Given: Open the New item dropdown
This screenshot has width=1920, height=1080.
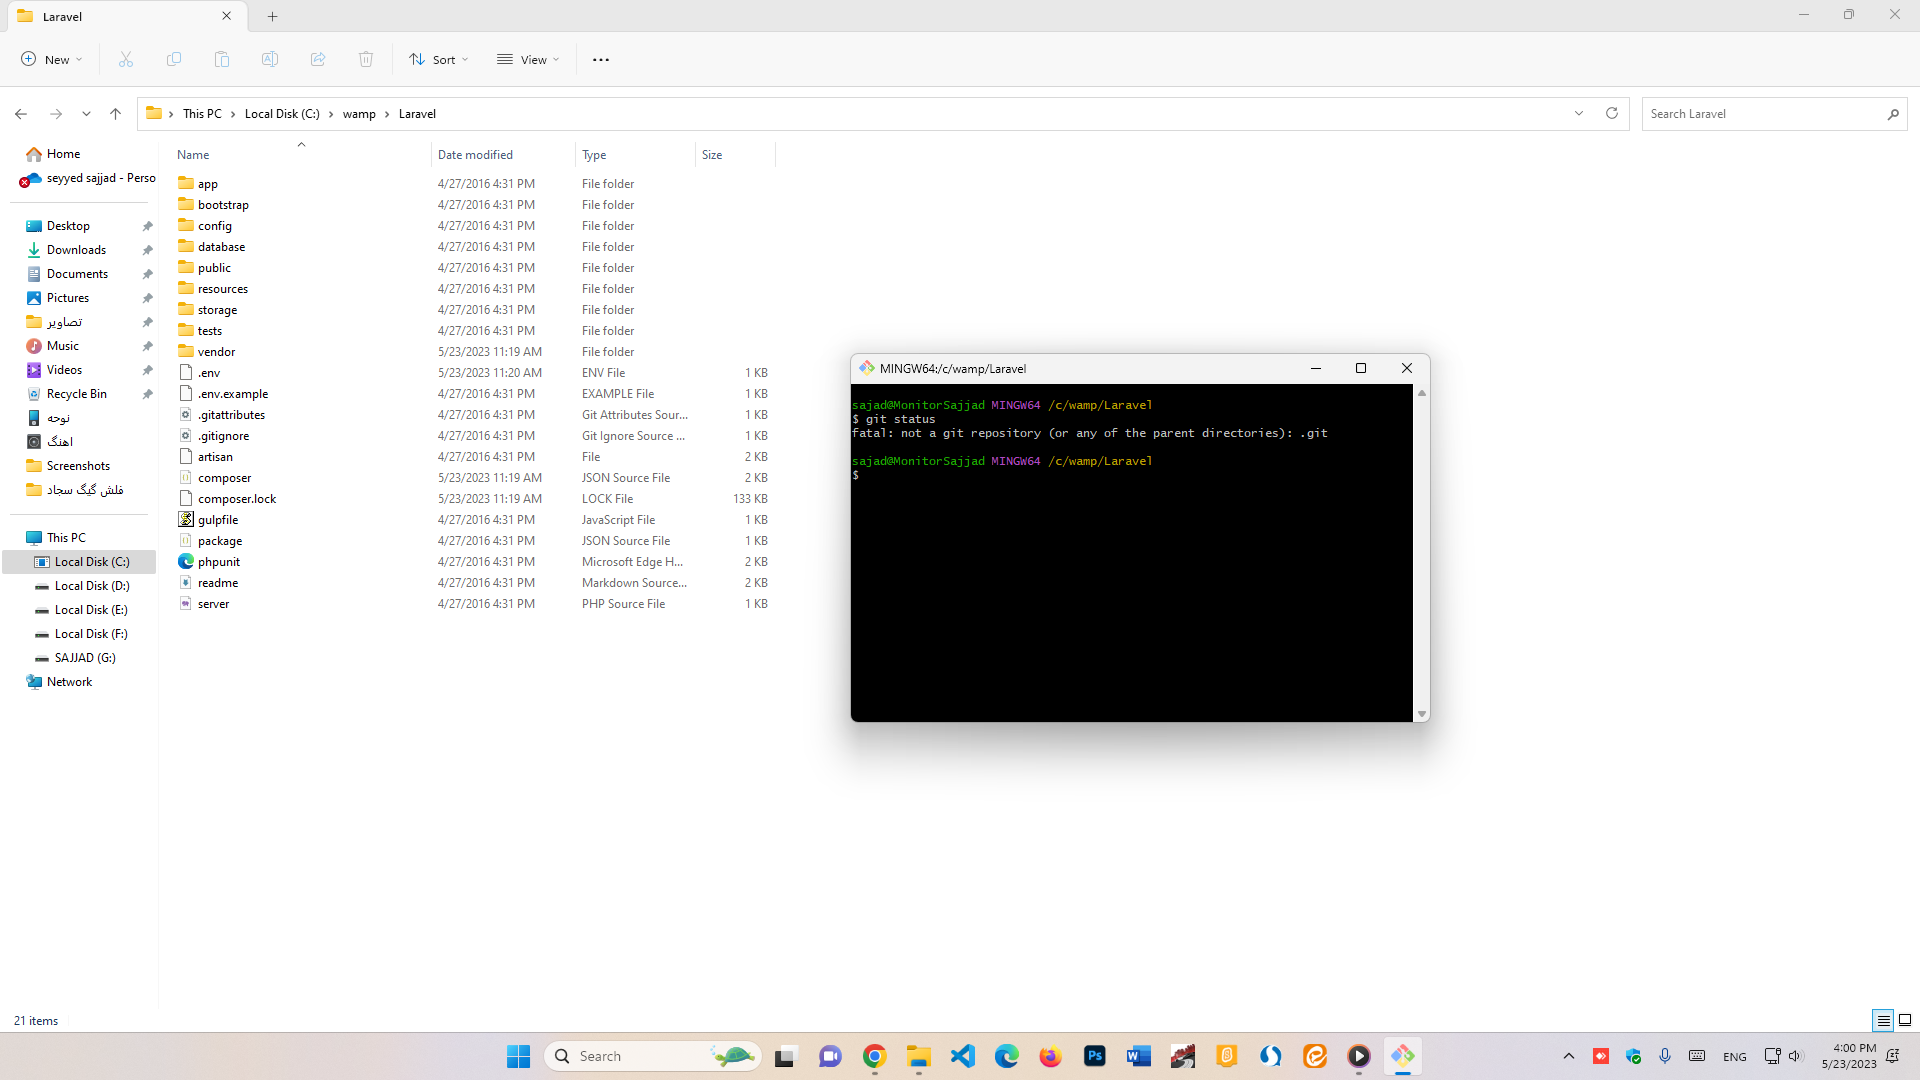Looking at the screenshot, I should point(52,60).
